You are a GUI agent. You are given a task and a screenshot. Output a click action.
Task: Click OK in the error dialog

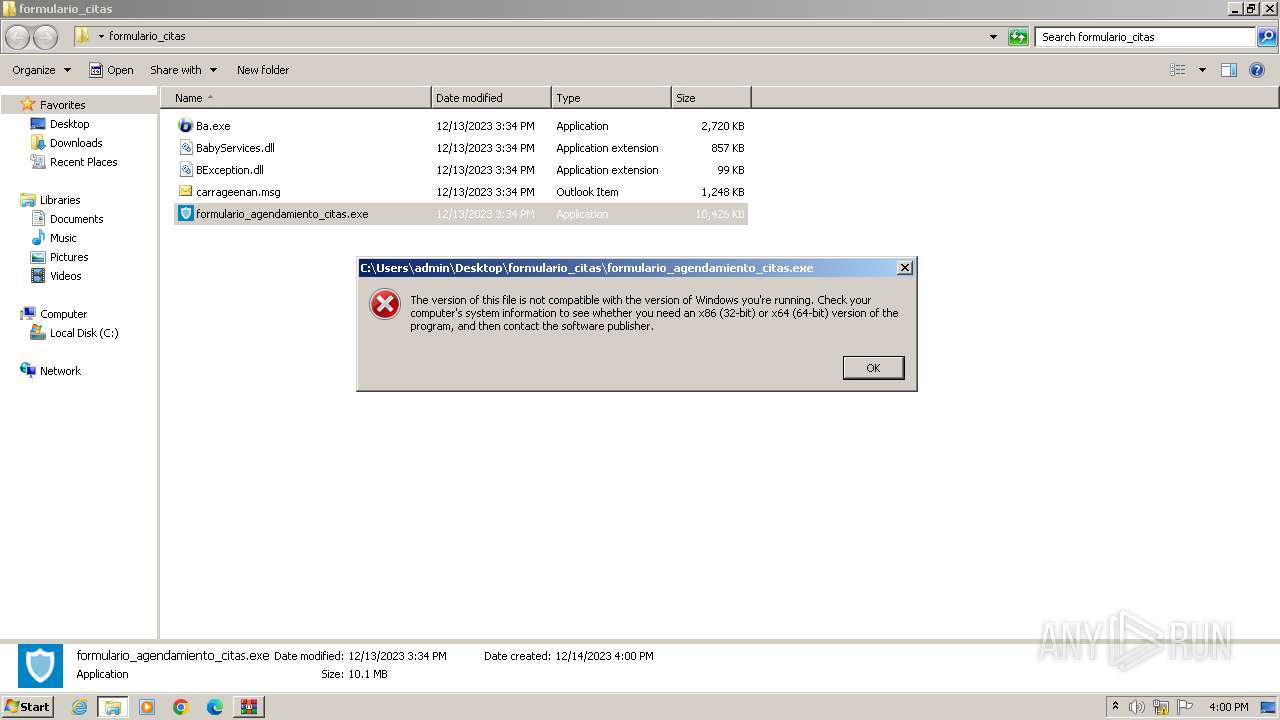pyautogui.click(x=873, y=368)
